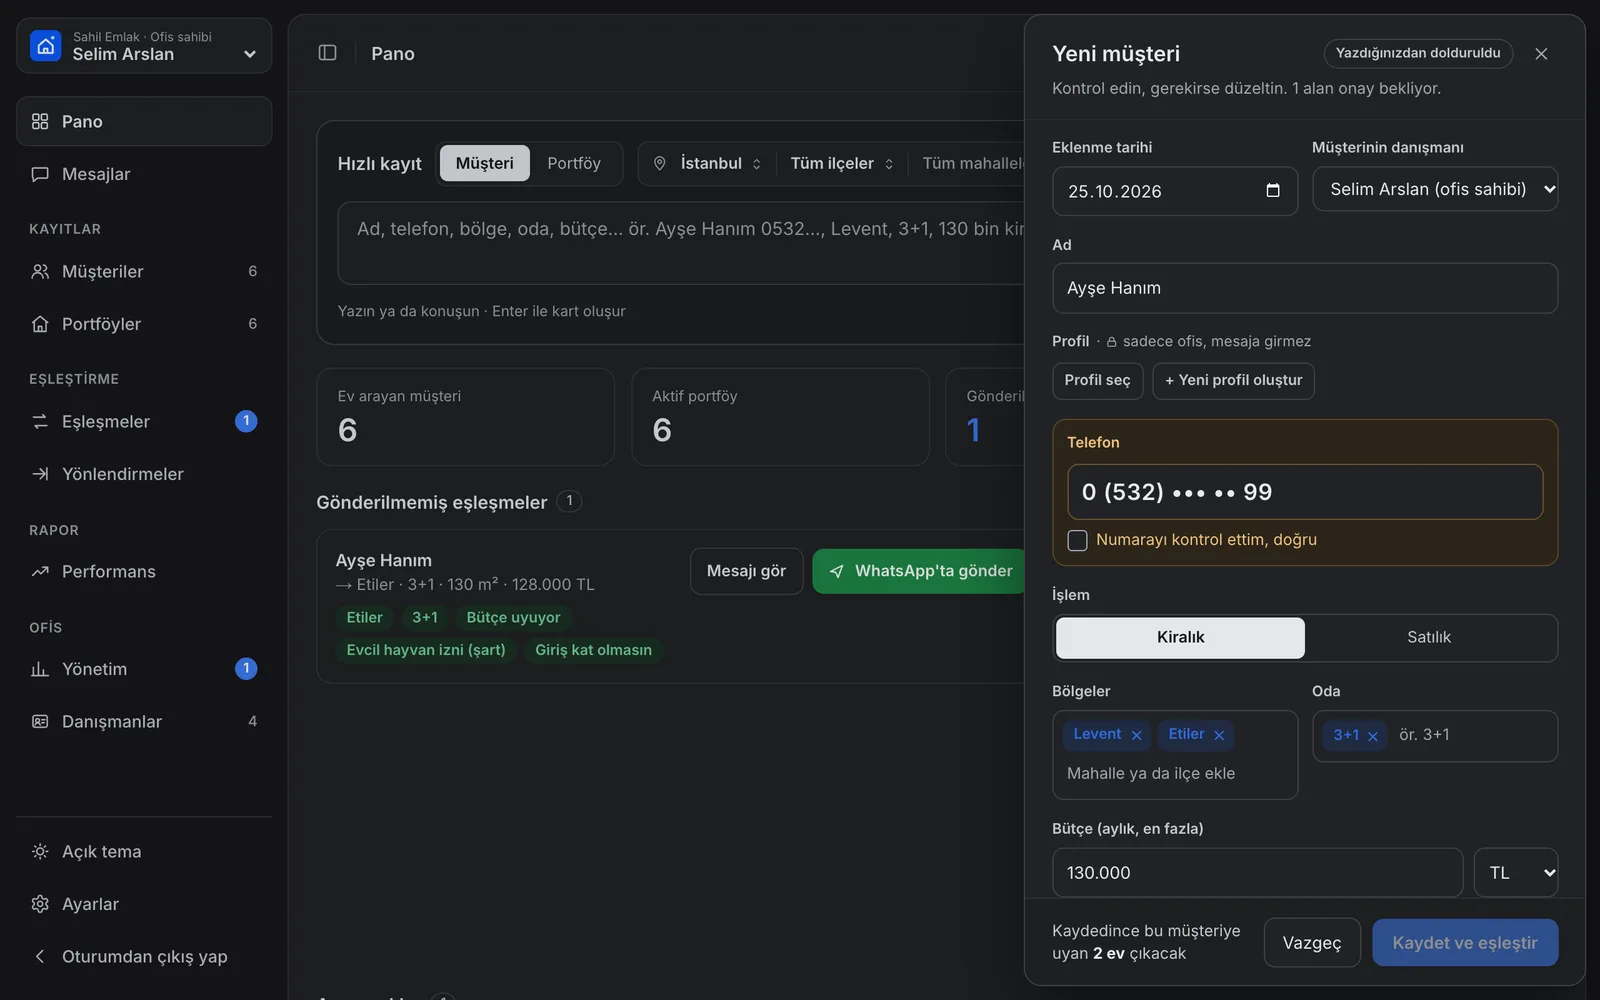Click the quick entry text area

pyautogui.click(x=682, y=243)
